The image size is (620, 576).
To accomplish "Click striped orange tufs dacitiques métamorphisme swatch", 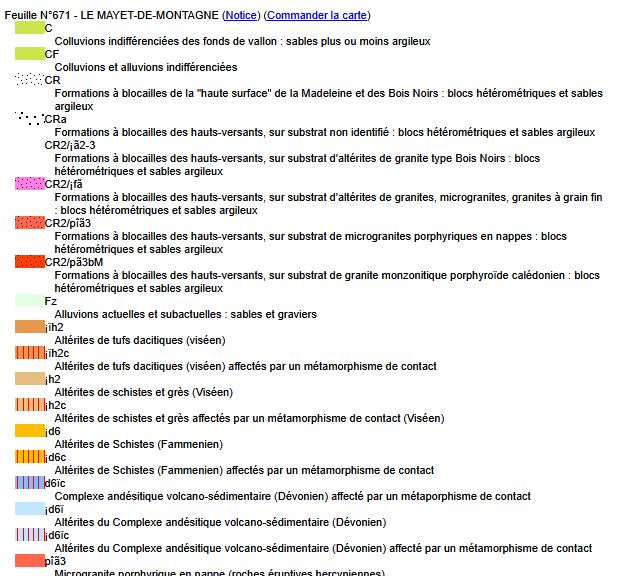I will point(29,353).
